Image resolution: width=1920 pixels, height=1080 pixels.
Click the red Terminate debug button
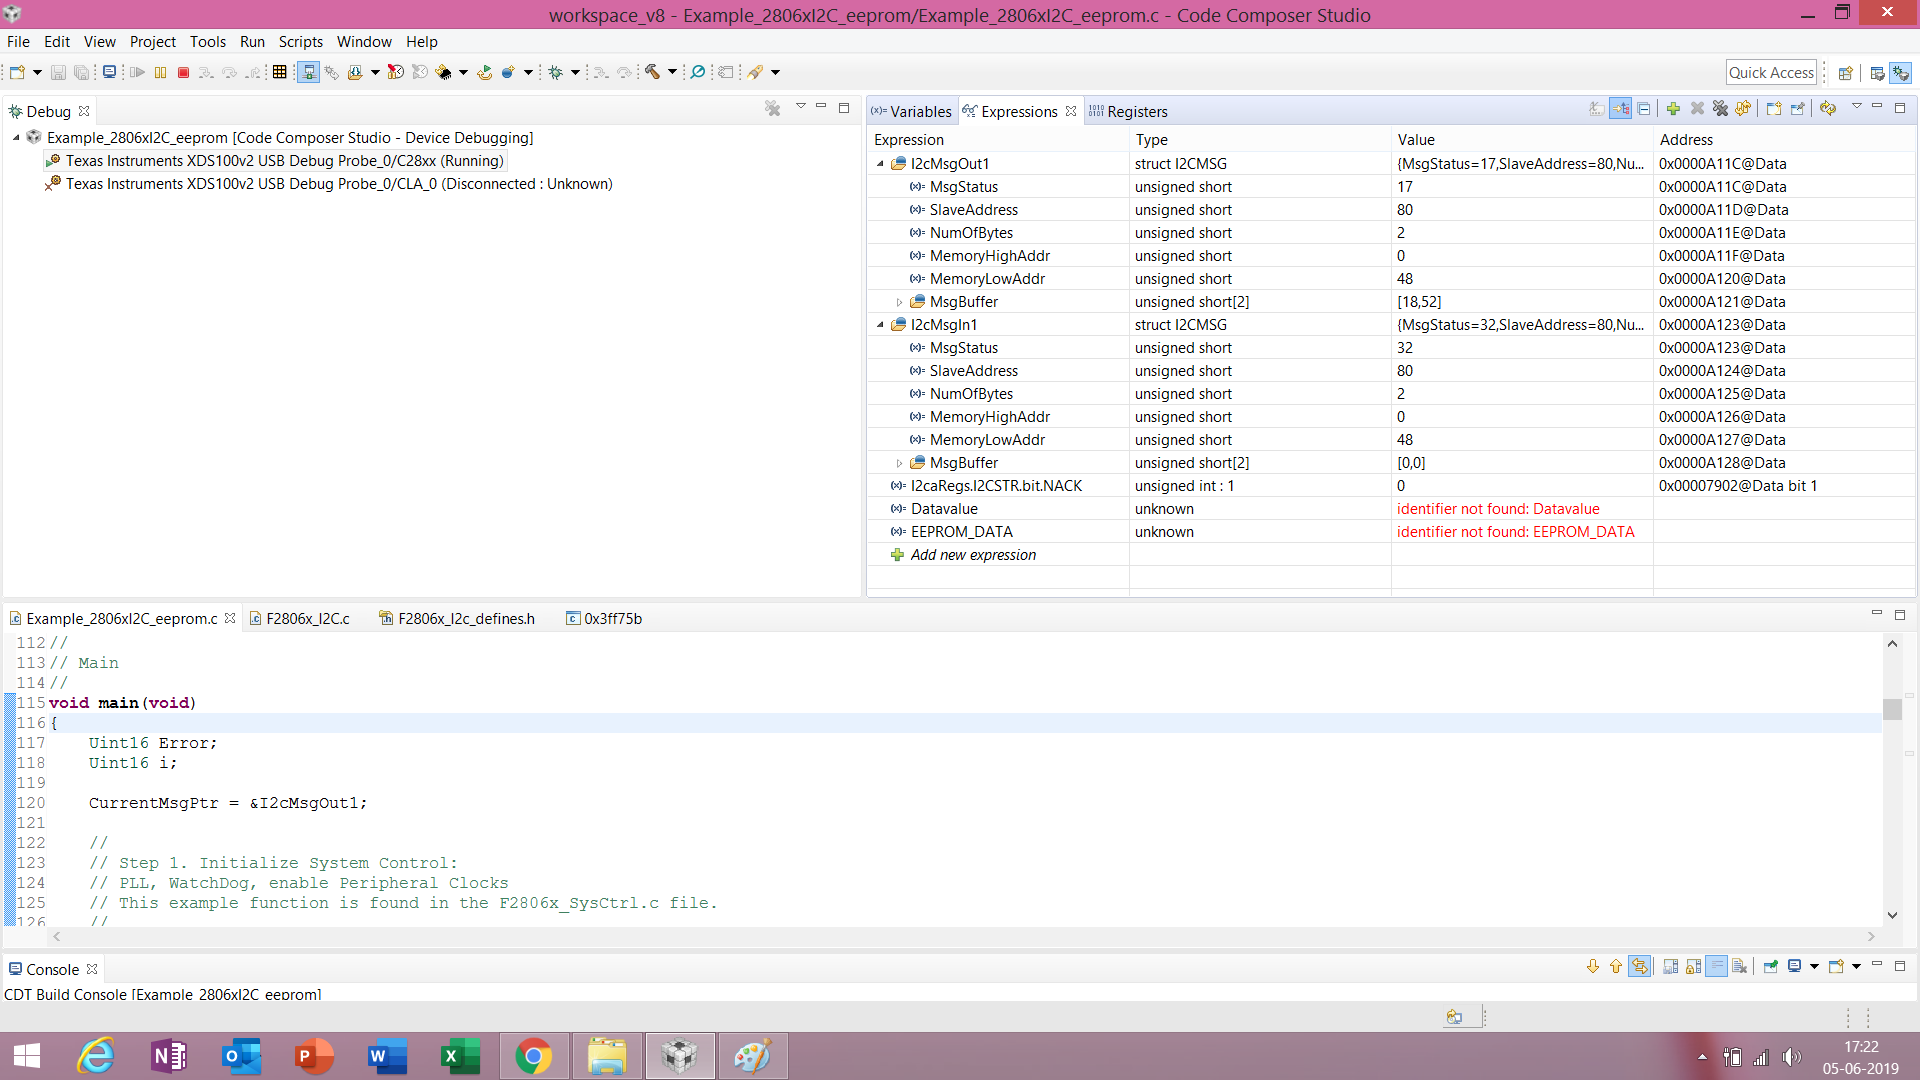pos(183,72)
